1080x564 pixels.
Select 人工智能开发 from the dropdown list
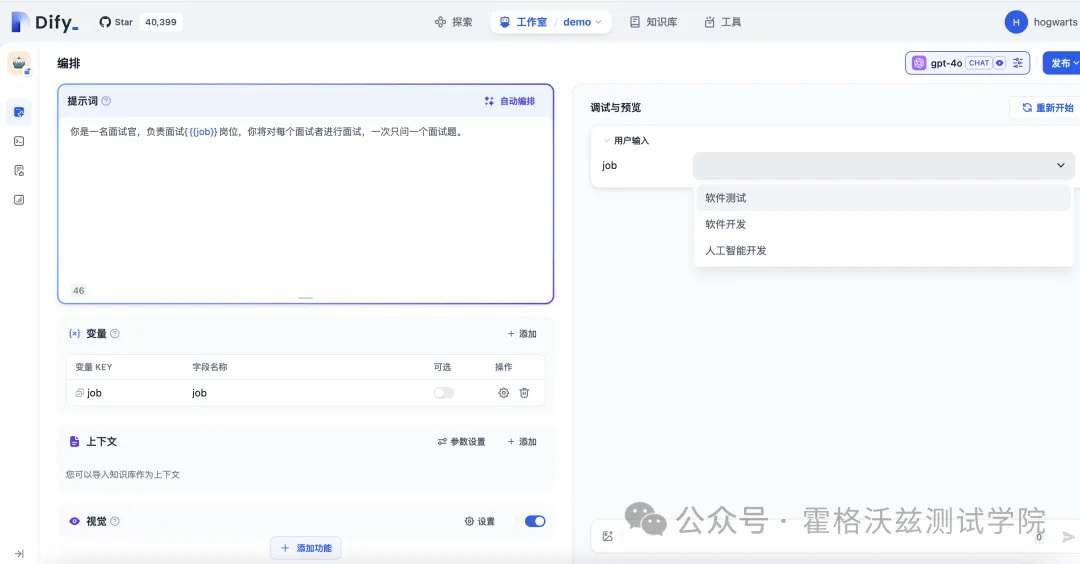pyautogui.click(x=883, y=251)
